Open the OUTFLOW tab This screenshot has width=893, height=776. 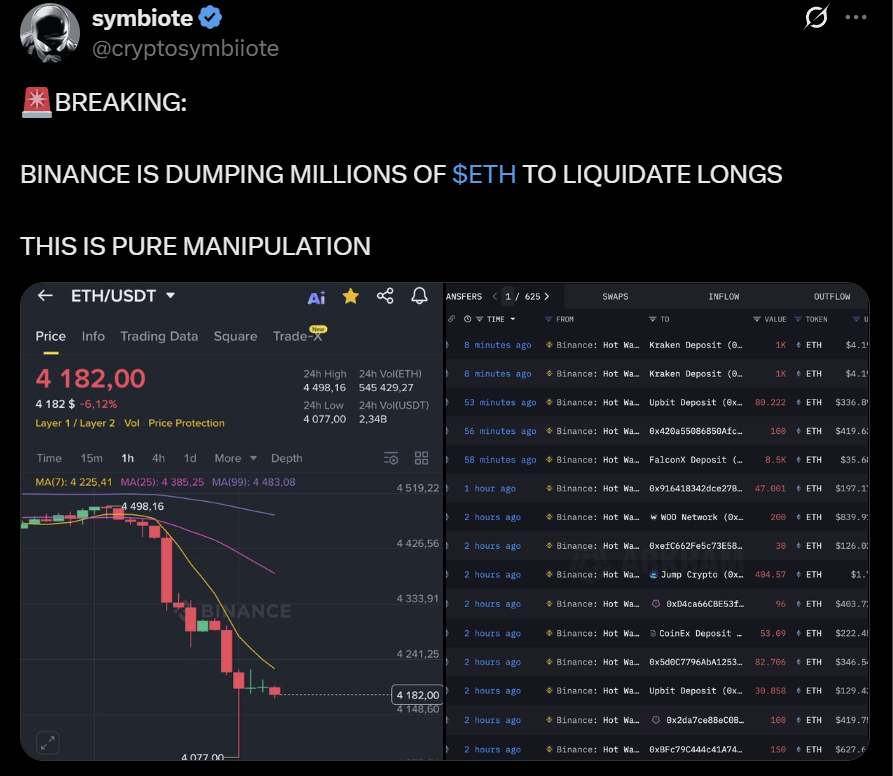[x=832, y=295]
